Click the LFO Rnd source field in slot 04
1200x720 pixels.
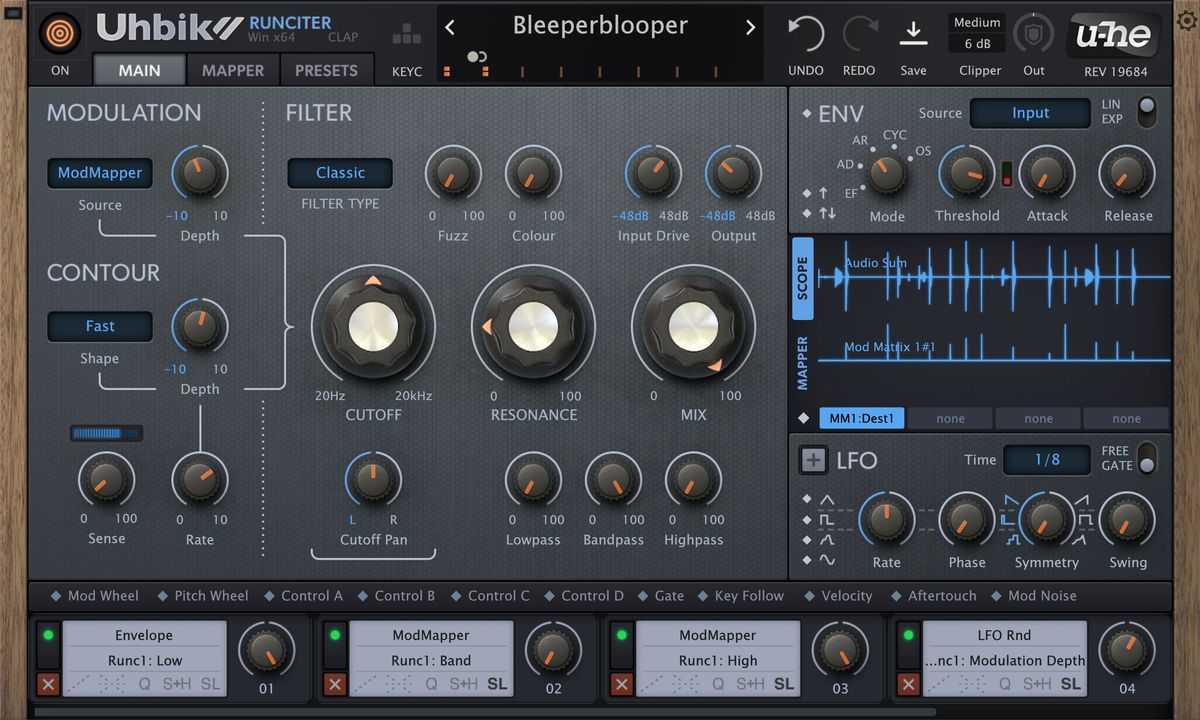pos(1004,635)
